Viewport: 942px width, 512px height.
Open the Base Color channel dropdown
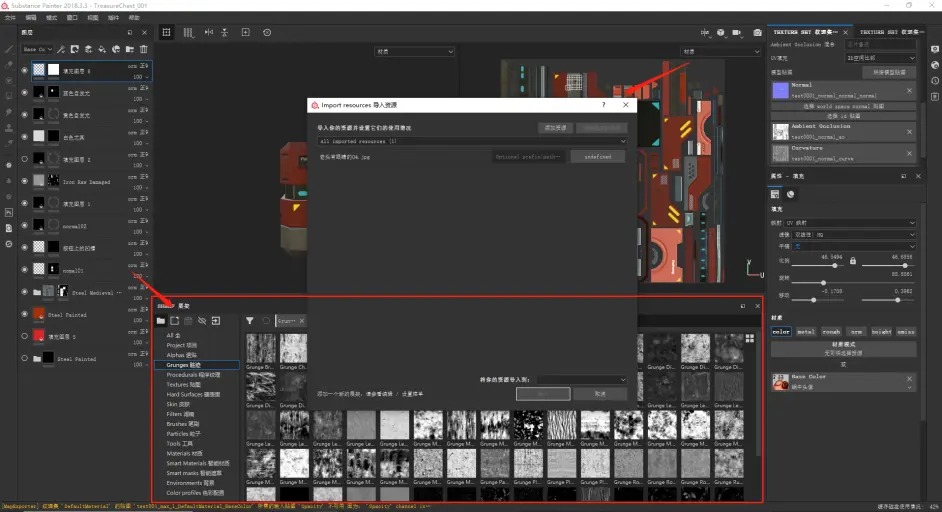coord(37,49)
